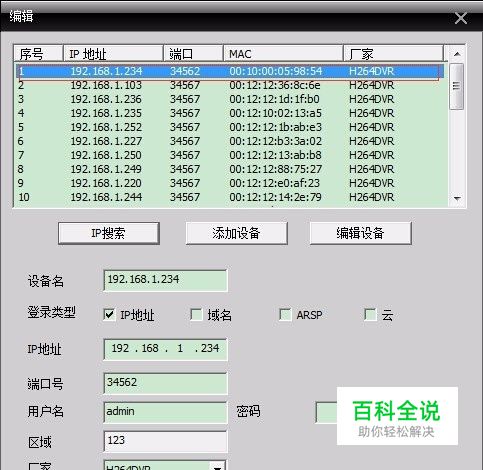Click MAC address 00:12:12:e0:af:23
483x470 pixels.
click(x=274, y=183)
